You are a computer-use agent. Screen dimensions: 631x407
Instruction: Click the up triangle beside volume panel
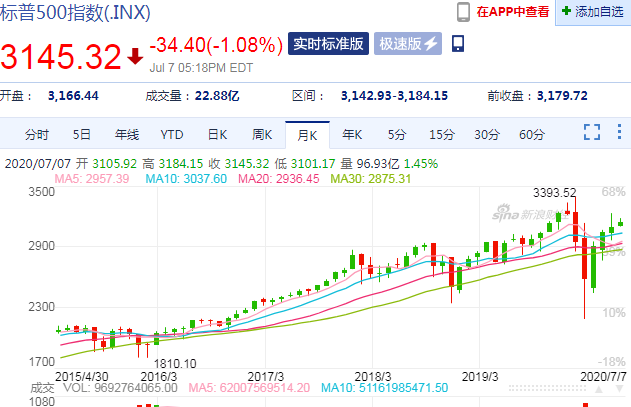(599, 389)
